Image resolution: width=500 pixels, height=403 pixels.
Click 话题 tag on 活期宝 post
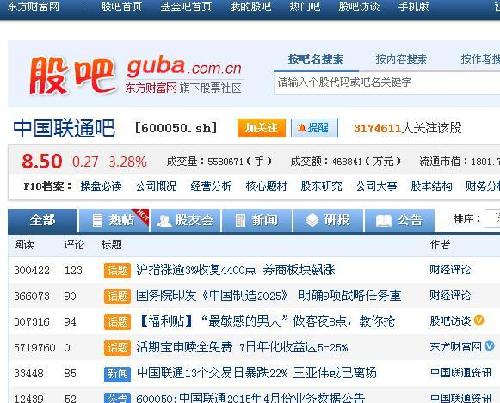click(117, 348)
